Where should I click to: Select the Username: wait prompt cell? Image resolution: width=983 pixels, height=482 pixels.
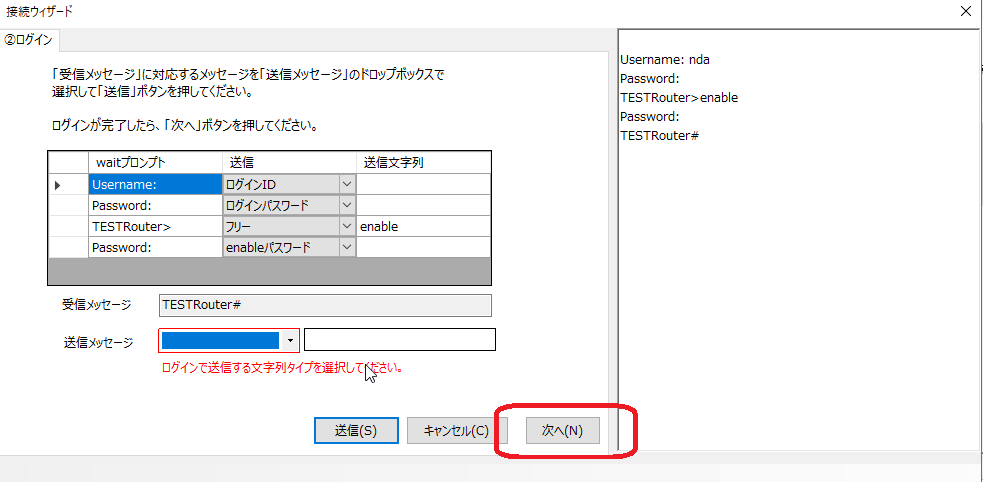pyautogui.click(x=154, y=184)
